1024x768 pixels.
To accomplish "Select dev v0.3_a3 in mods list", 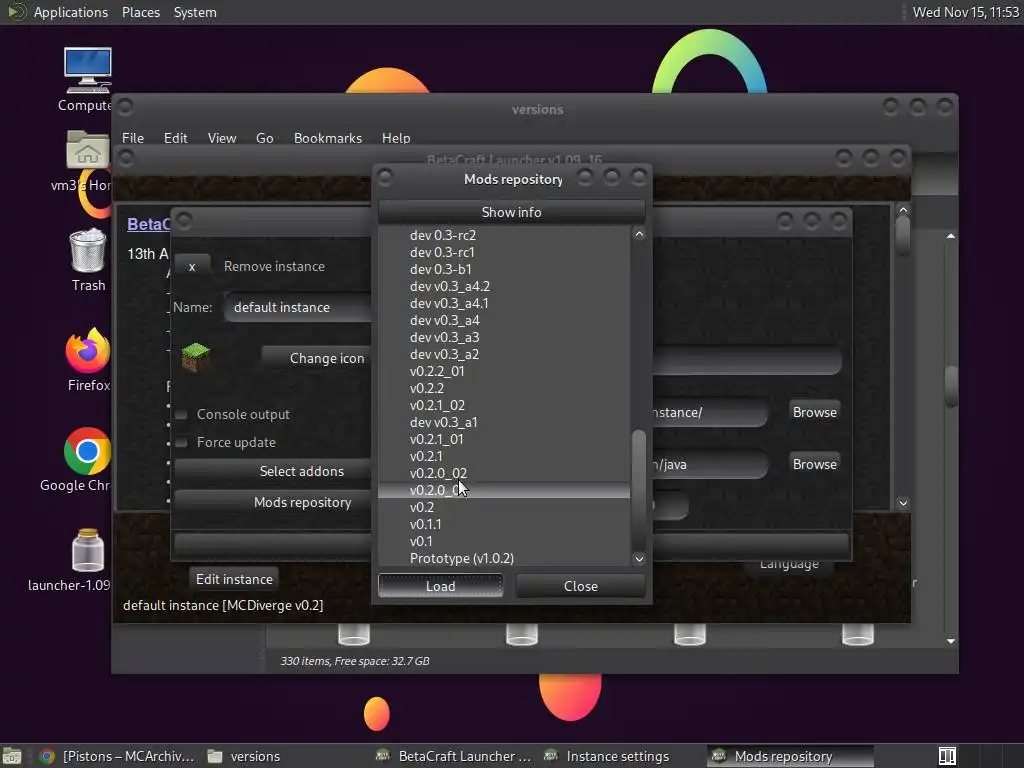I will [x=504, y=337].
